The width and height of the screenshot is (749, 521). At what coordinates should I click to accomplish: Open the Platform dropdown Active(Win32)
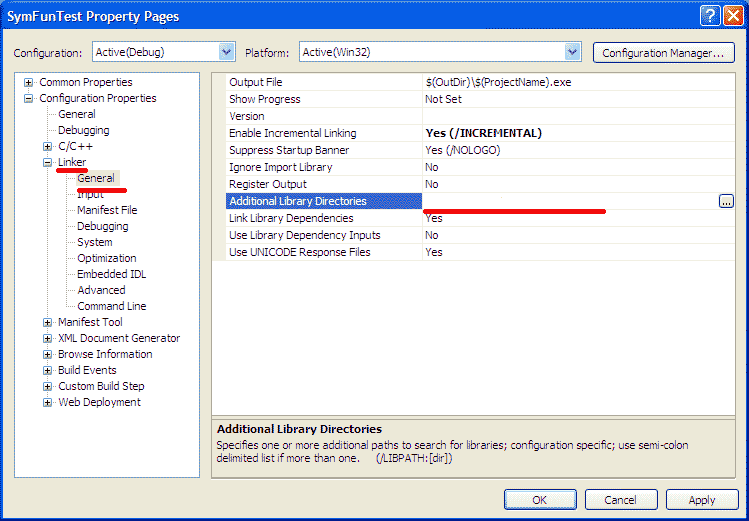(x=572, y=52)
